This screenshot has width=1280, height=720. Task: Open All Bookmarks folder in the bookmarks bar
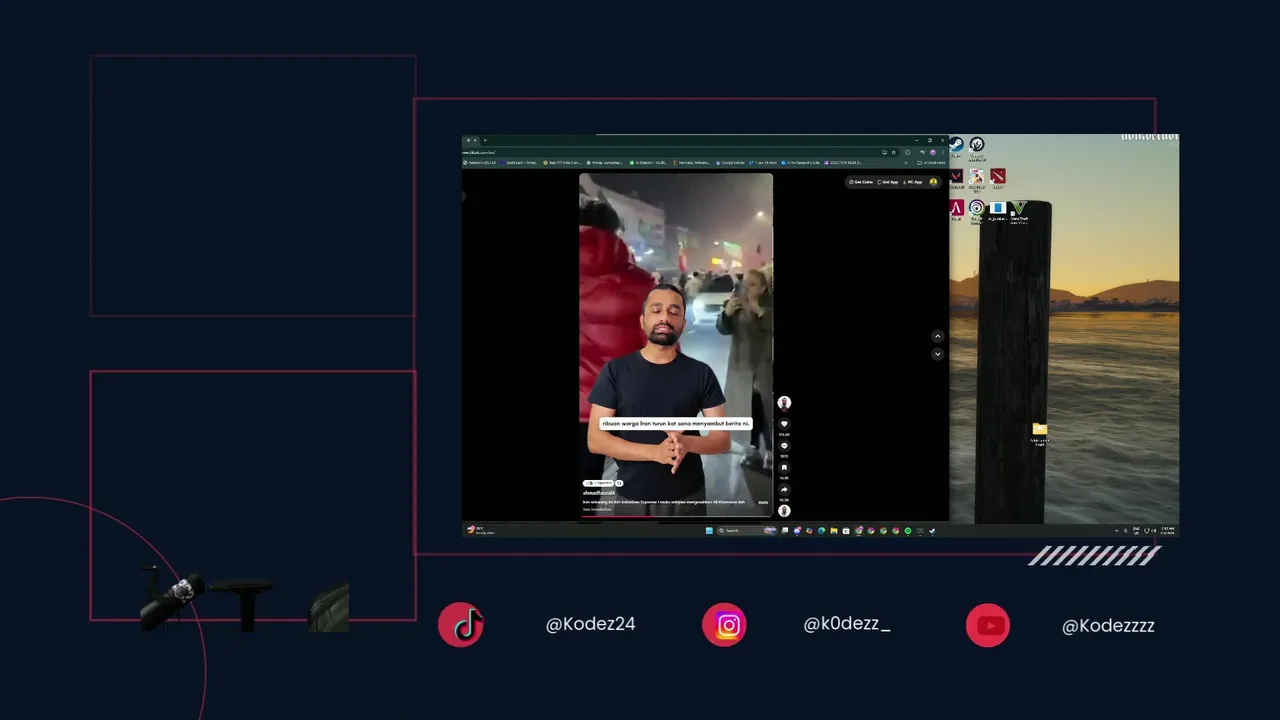(x=931, y=163)
